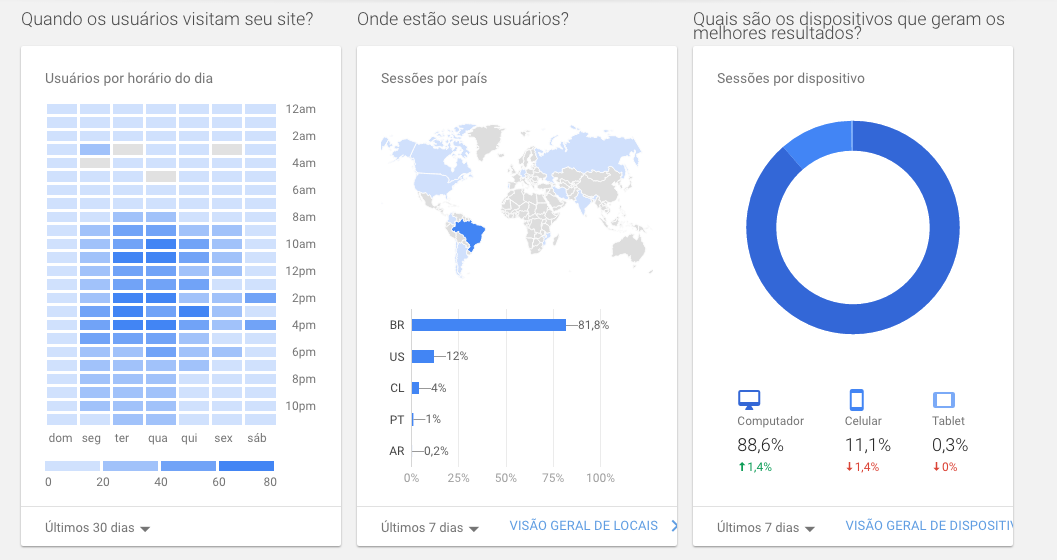Click the CL bar label in country chart

click(397, 388)
